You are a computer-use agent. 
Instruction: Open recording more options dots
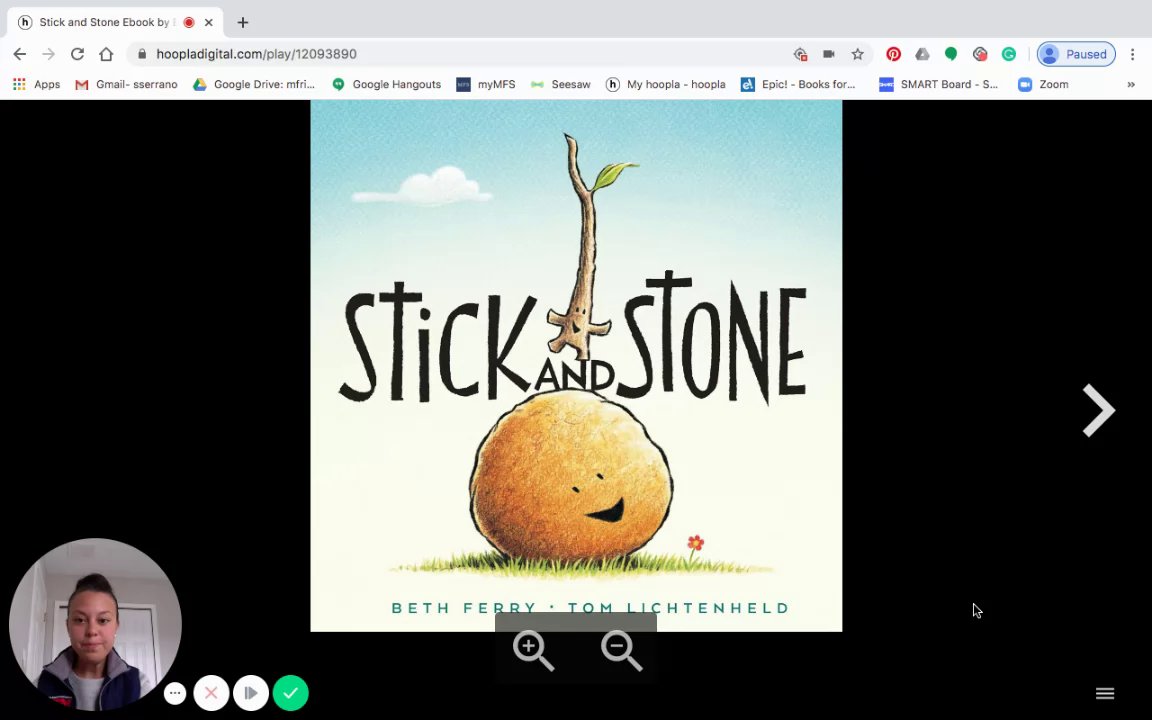(175, 693)
